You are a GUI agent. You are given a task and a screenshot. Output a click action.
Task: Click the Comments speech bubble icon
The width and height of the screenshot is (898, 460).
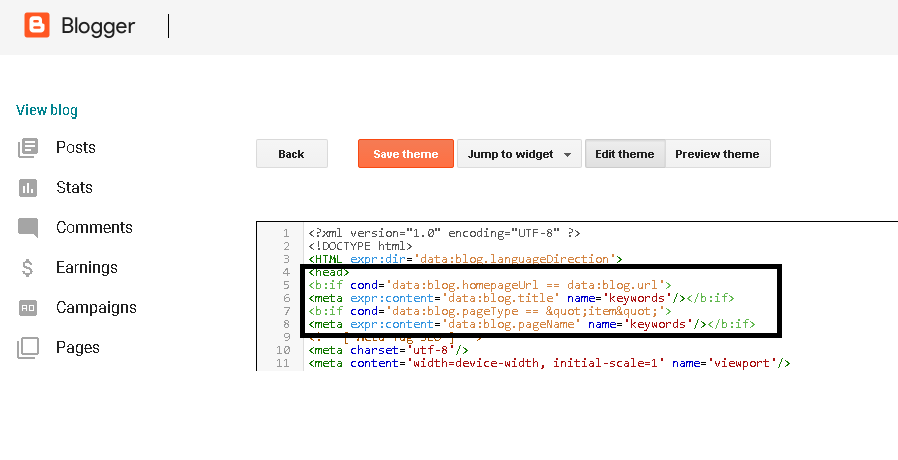(x=28, y=228)
